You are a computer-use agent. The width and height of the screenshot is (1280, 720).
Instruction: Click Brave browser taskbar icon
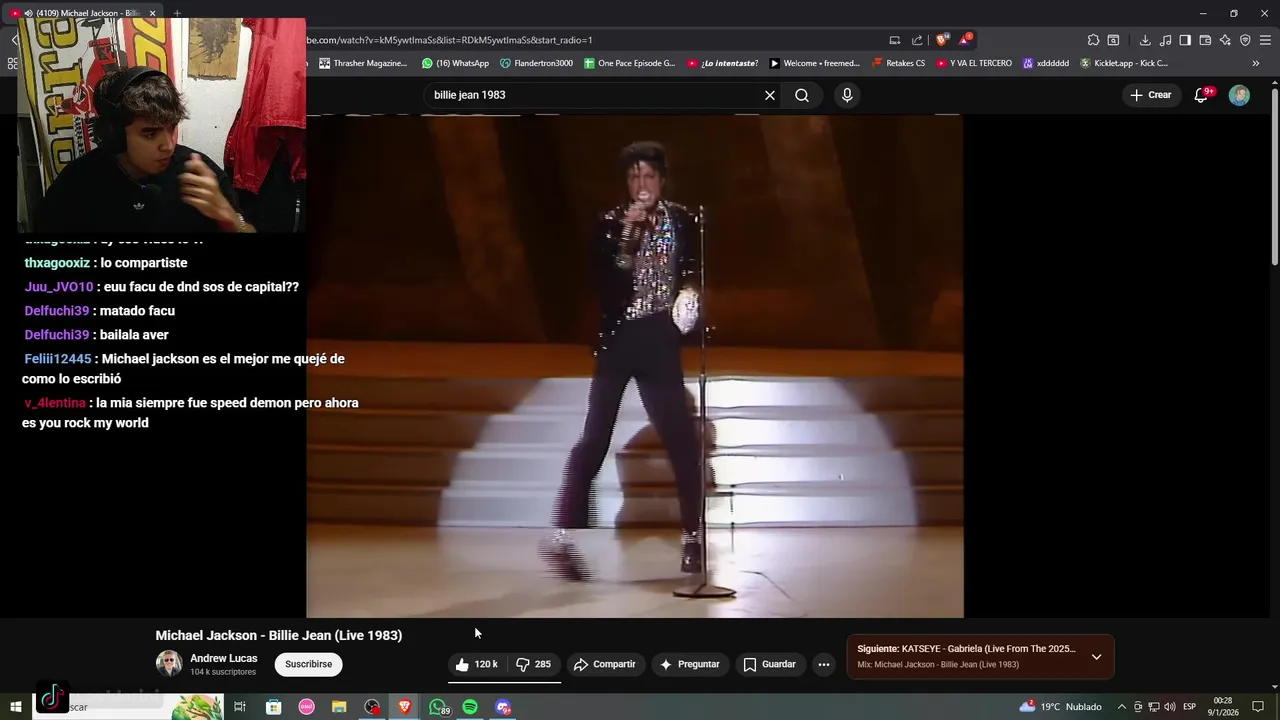coord(405,707)
